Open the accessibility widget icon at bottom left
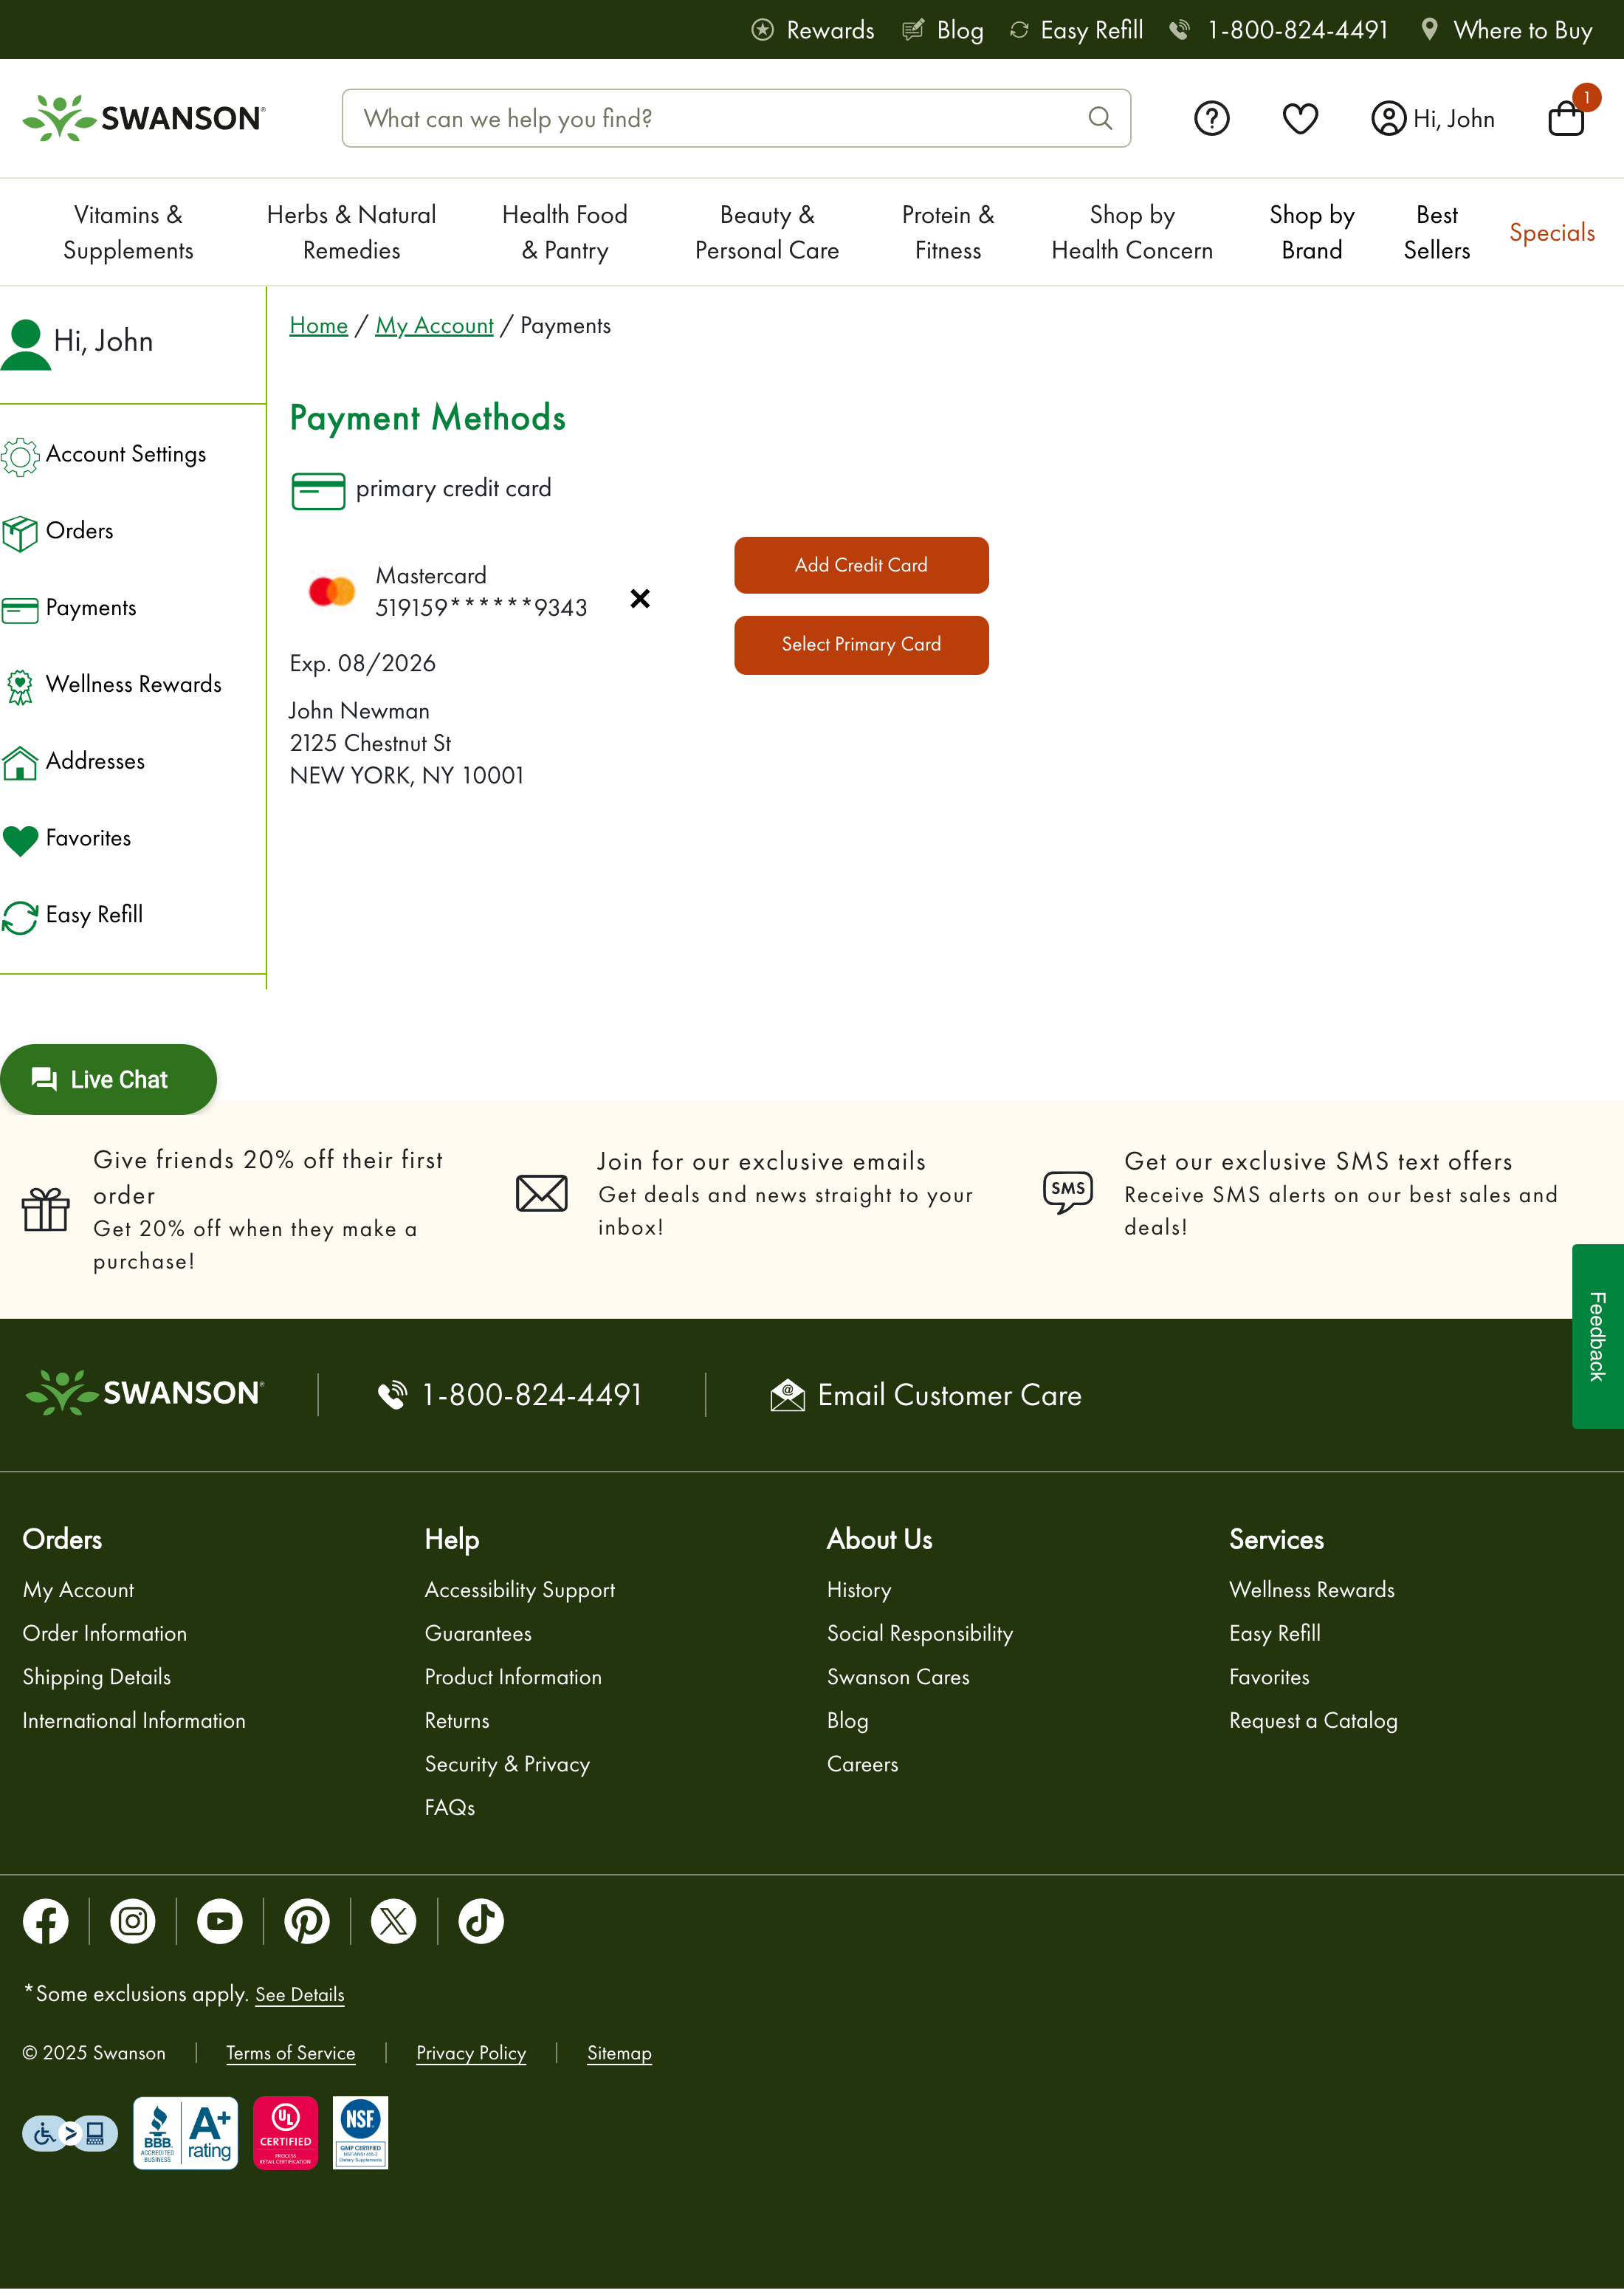 click(67, 2133)
